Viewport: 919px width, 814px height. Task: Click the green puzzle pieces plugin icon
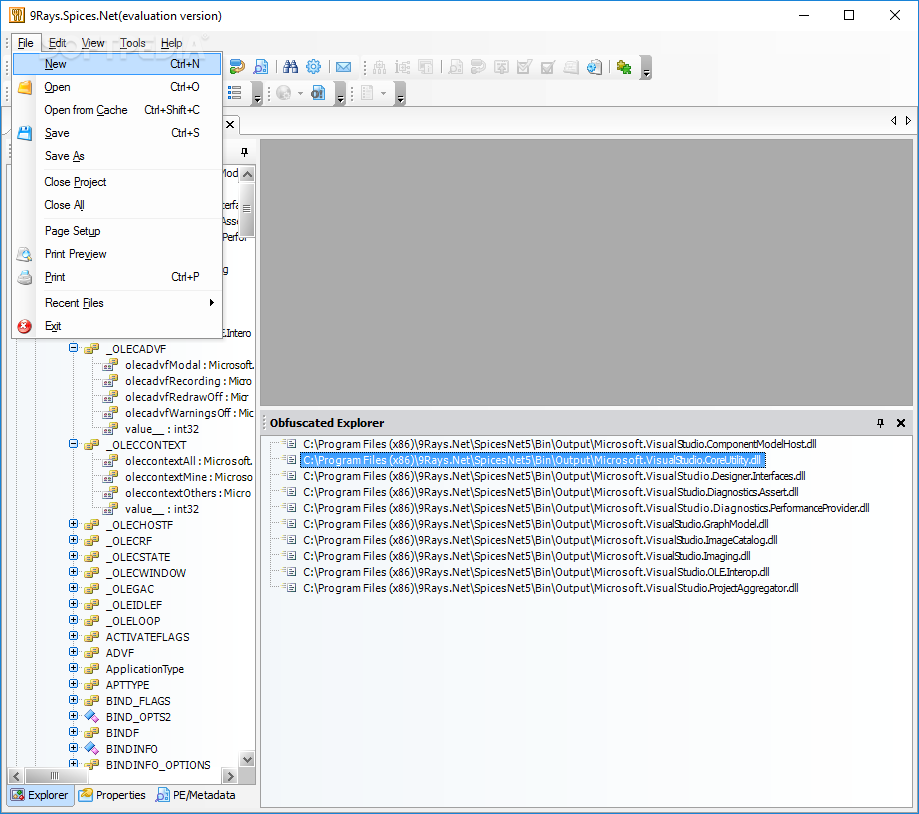tap(624, 67)
